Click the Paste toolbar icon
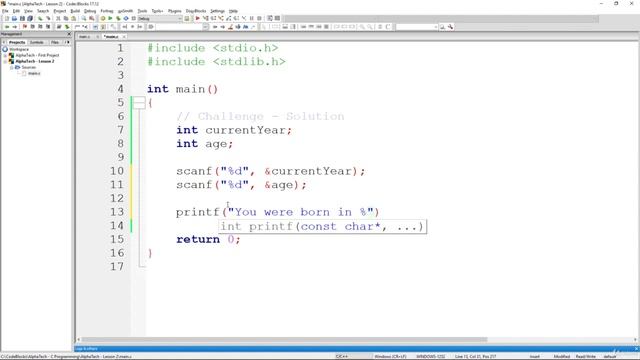Viewport: 640px width, 360px height. [x=73, y=18]
